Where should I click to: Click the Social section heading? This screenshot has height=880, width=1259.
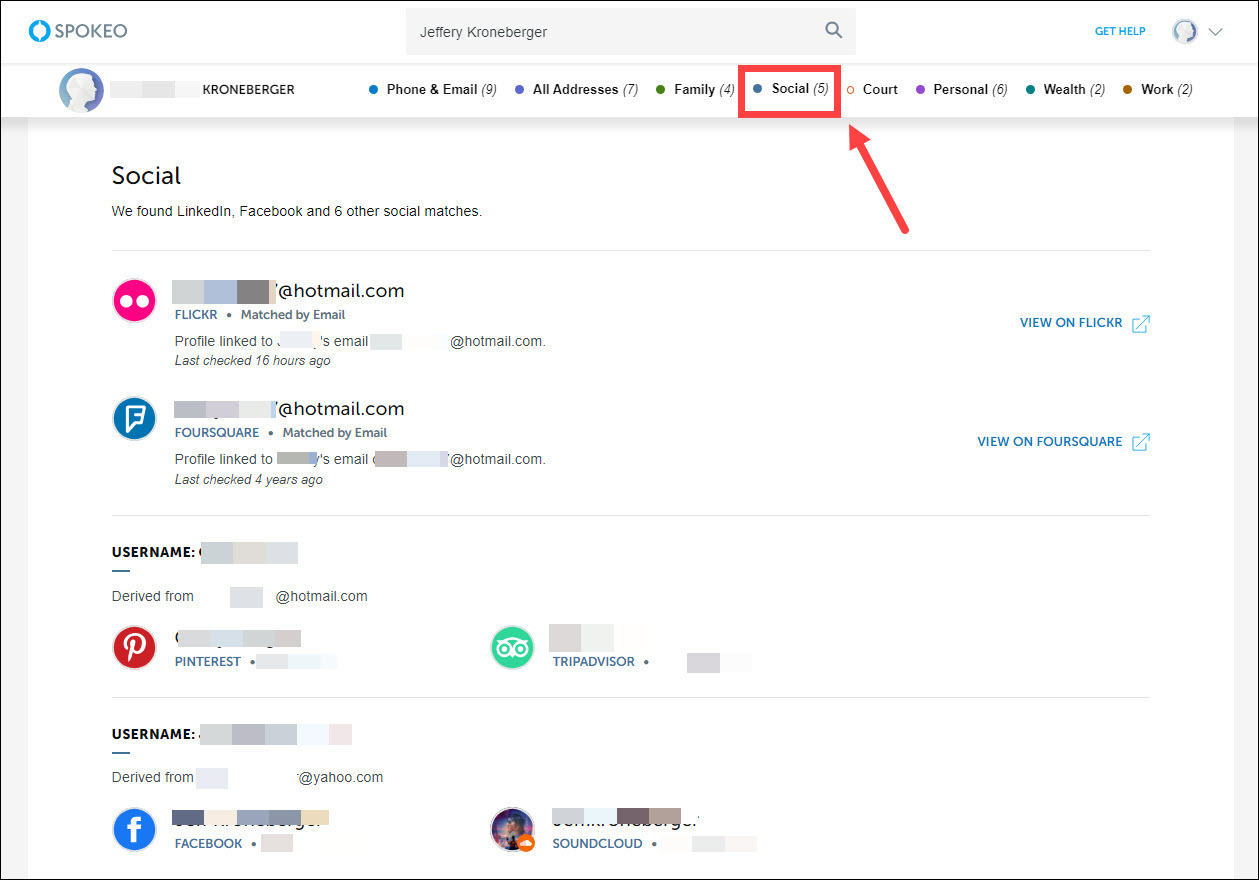(x=146, y=176)
